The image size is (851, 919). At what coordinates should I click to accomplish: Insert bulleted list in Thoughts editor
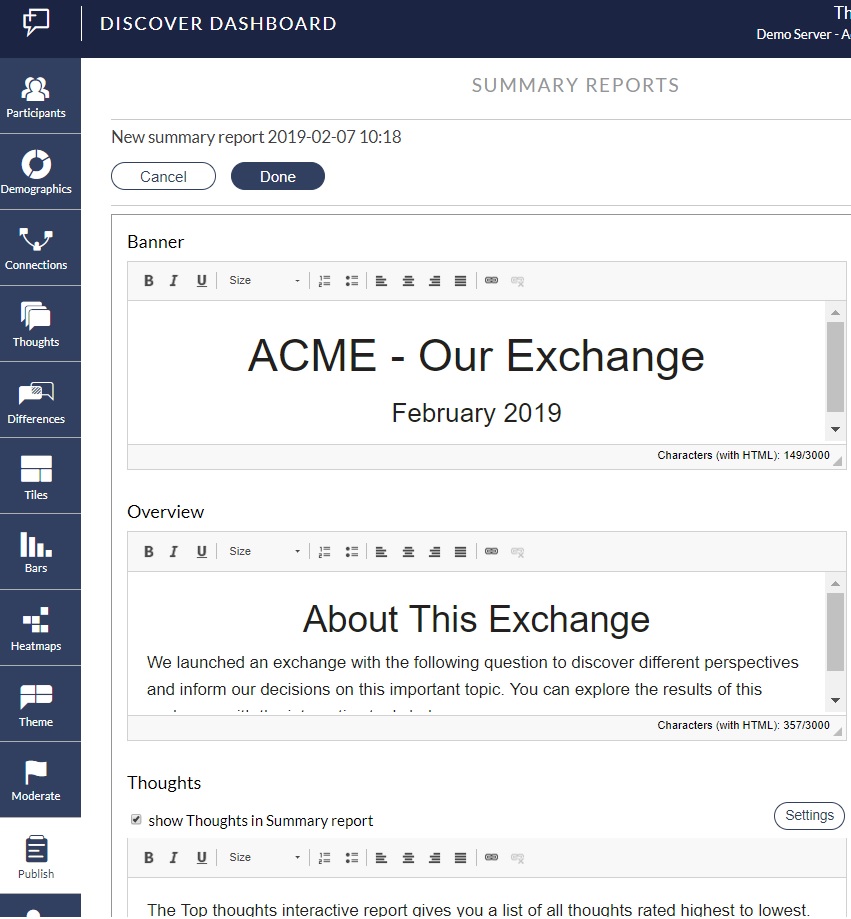(352, 857)
